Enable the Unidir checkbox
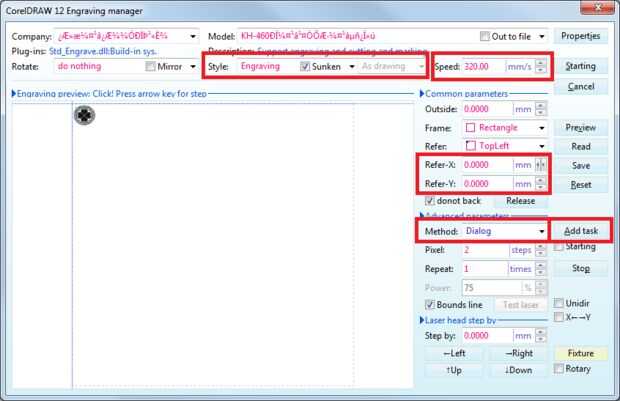620x401 pixels. point(559,303)
